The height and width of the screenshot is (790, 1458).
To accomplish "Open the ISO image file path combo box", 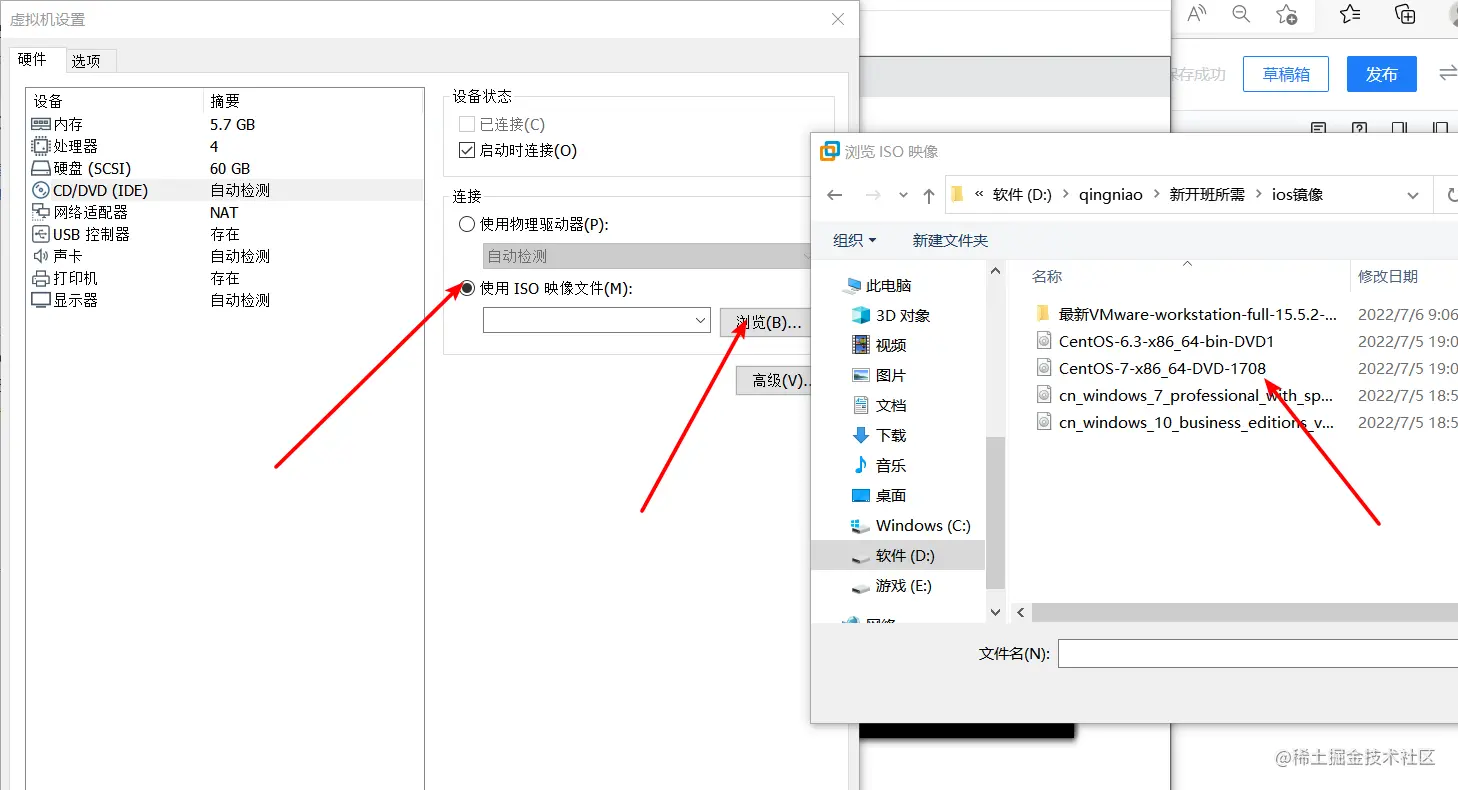I will (597, 320).
